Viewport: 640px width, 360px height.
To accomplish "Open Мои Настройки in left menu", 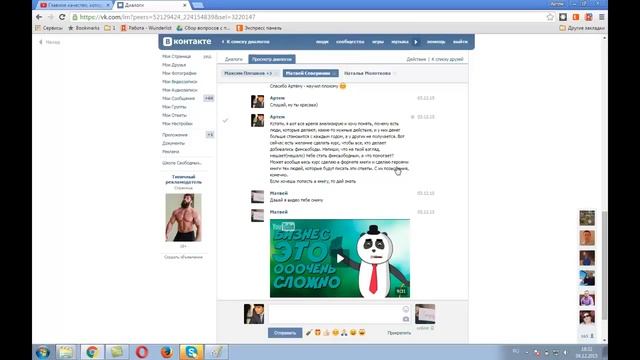I will [x=177, y=124].
